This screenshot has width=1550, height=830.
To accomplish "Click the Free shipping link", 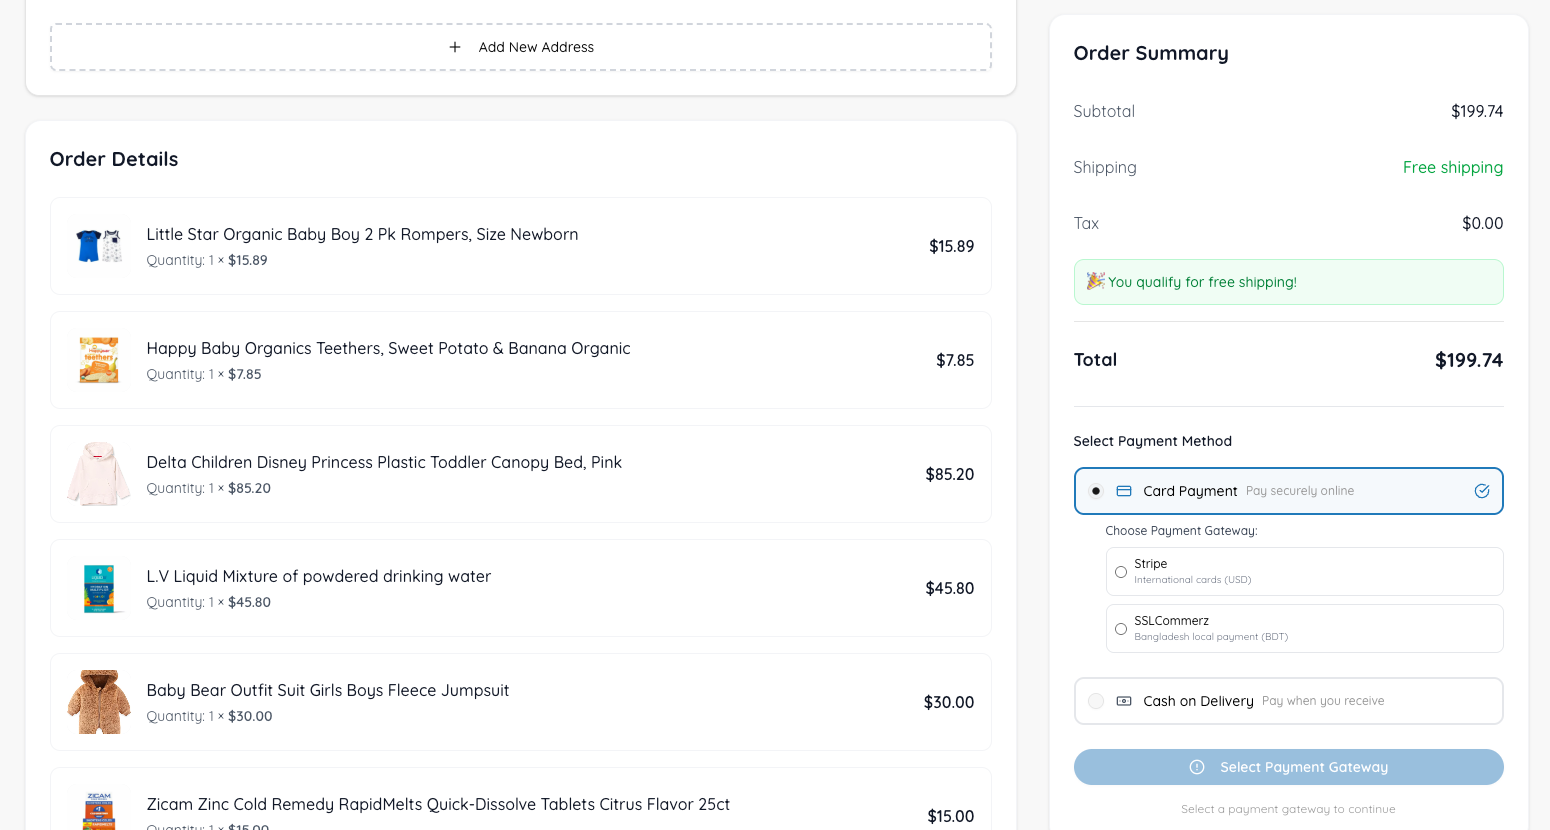I will click(x=1453, y=167).
